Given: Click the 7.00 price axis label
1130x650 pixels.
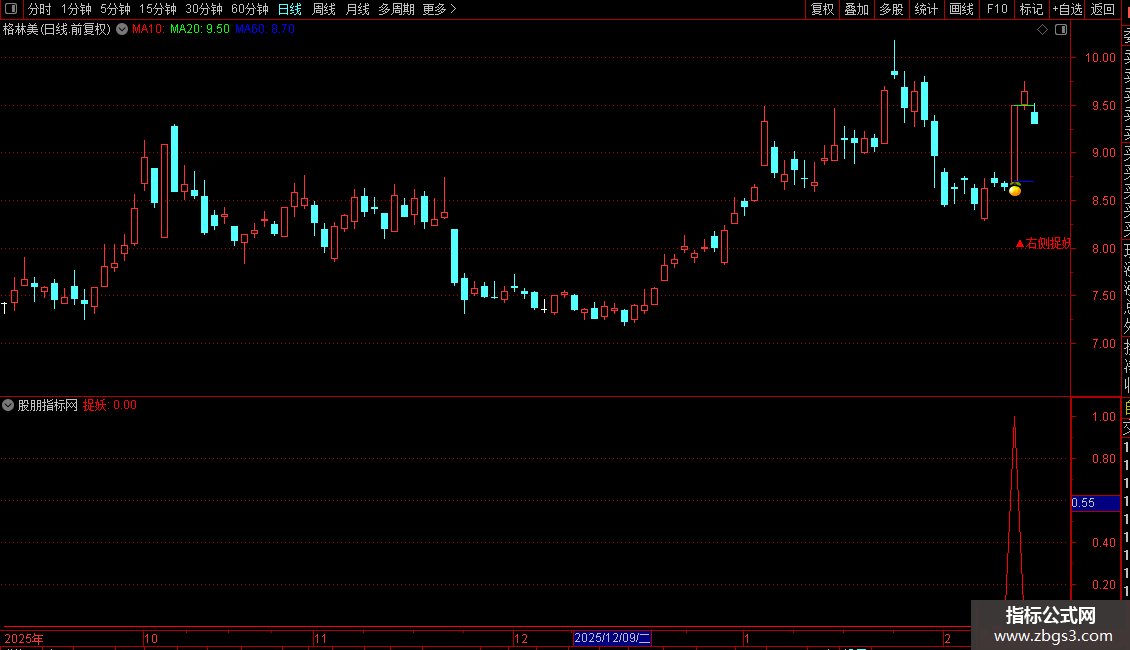Looking at the screenshot, I should [1103, 344].
